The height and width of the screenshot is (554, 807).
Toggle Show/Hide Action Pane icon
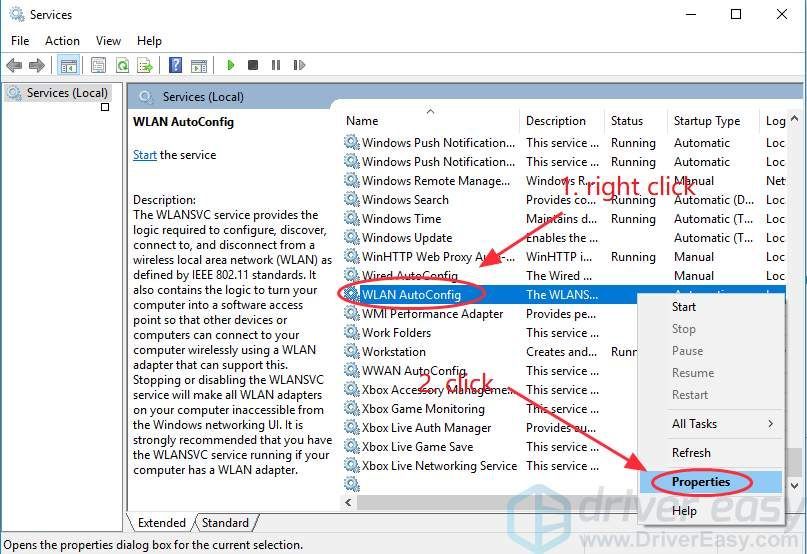[x=199, y=65]
